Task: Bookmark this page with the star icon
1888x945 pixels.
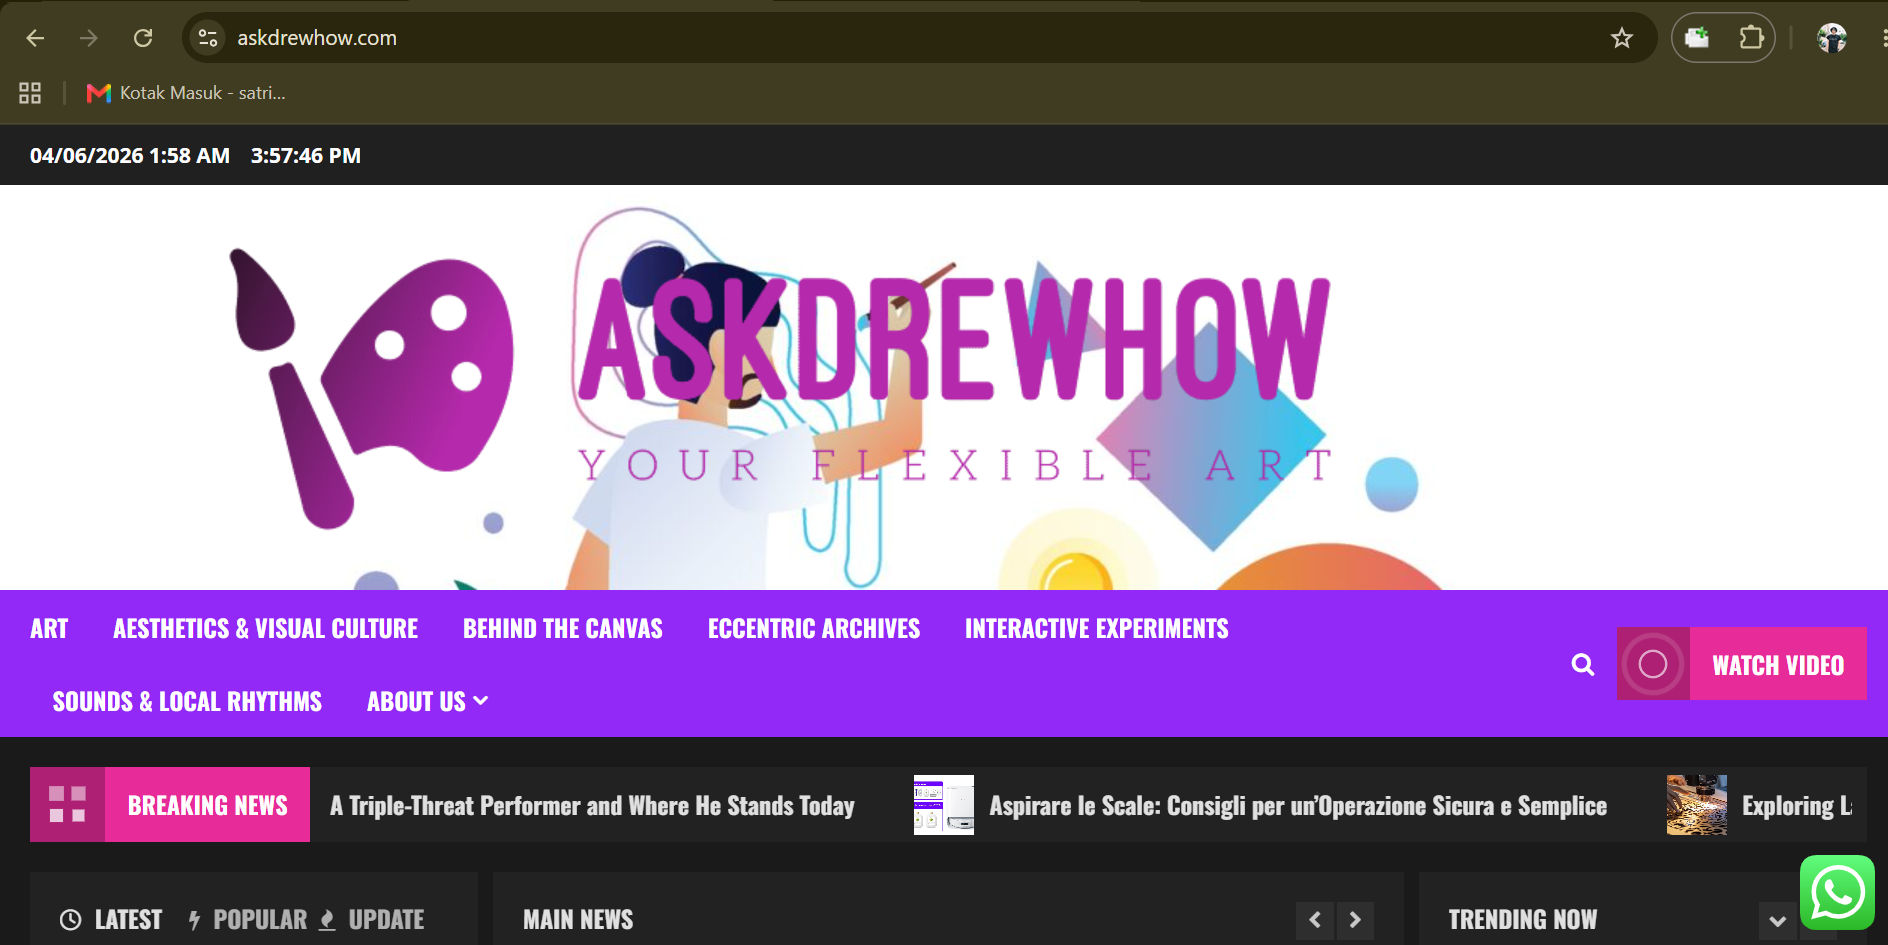Action: pyautogui.click(x=1621, y=38)
